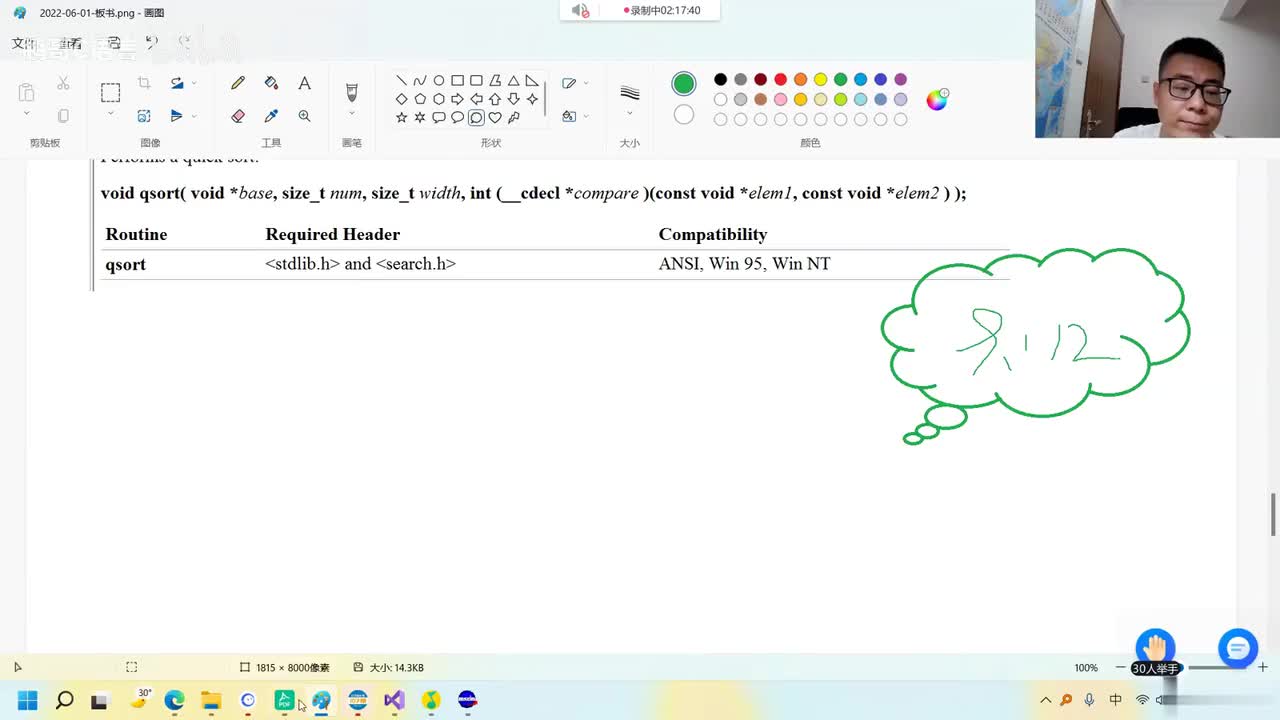
Task: Click the vertical scrollbar thumb
Action: (x=1273, y=514)
